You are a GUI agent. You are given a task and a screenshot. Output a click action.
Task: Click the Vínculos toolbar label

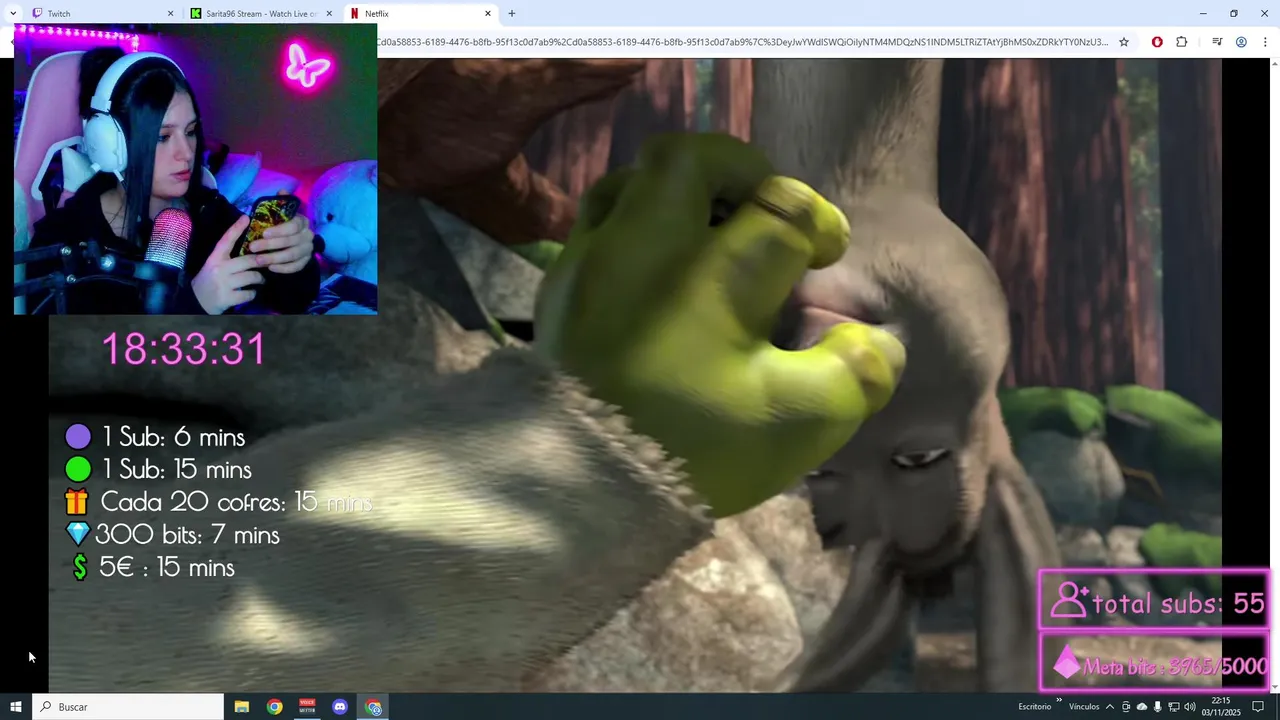tap(1084, 707)
